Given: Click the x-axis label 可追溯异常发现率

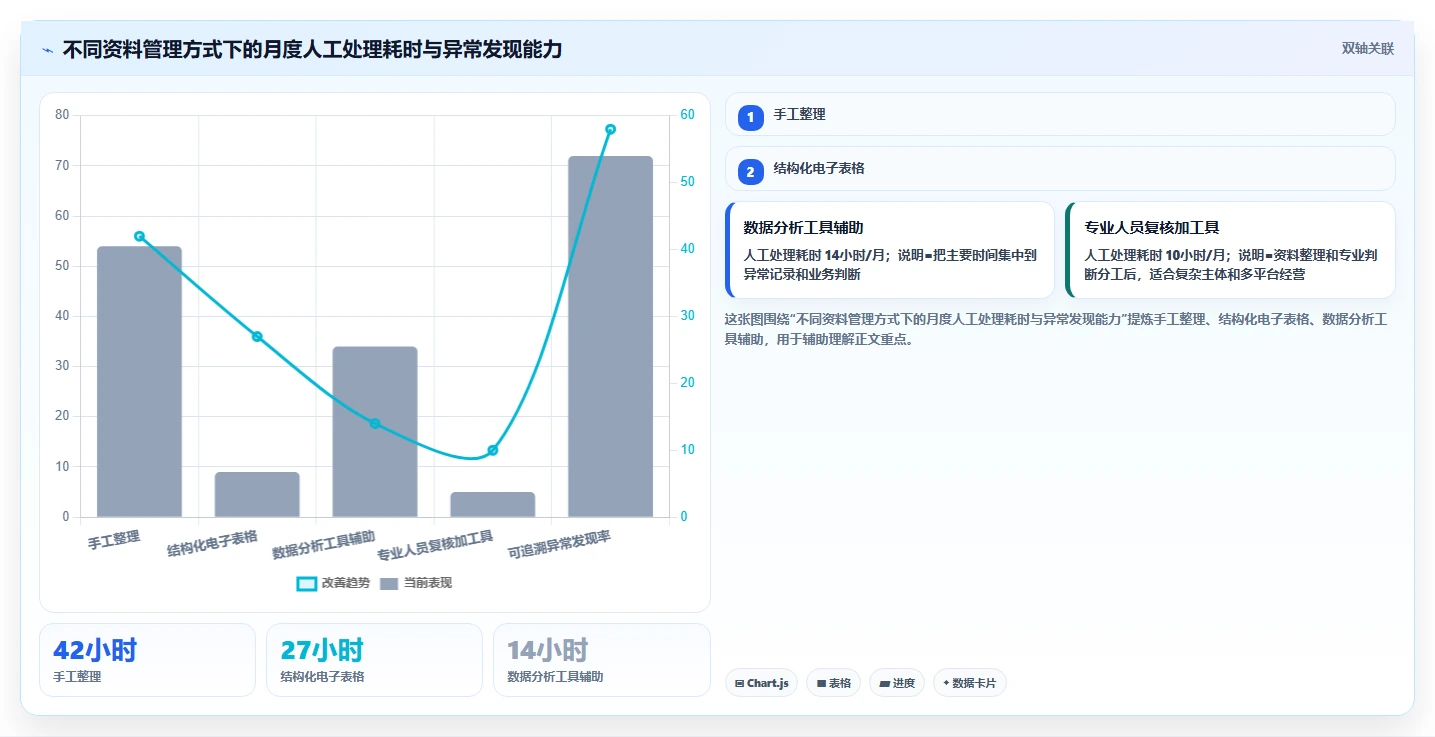Looking at the screenshot, I should [559, 545].
